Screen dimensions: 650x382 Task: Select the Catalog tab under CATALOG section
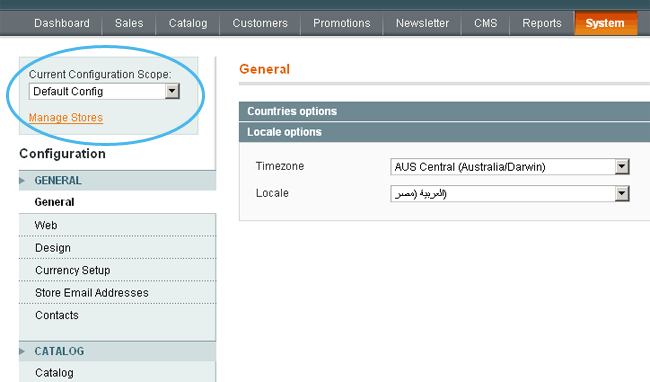(x=117, y=372)
